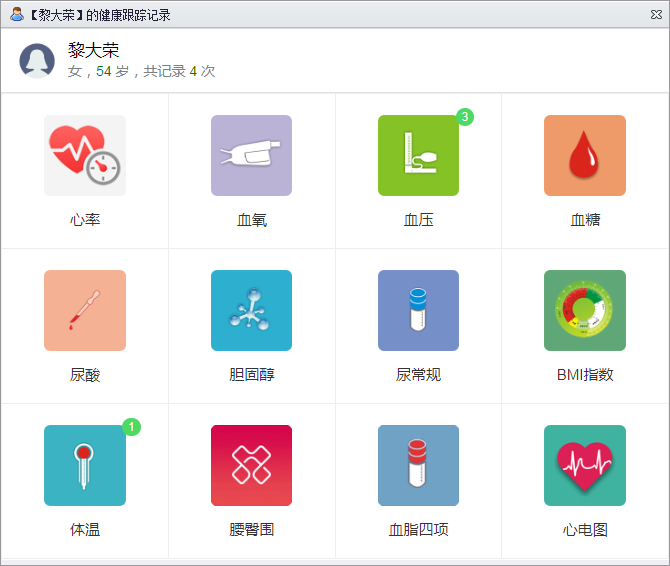Click the green badge 1 on 体温
The height and width of the screenshot is (566, 670).
131,427
